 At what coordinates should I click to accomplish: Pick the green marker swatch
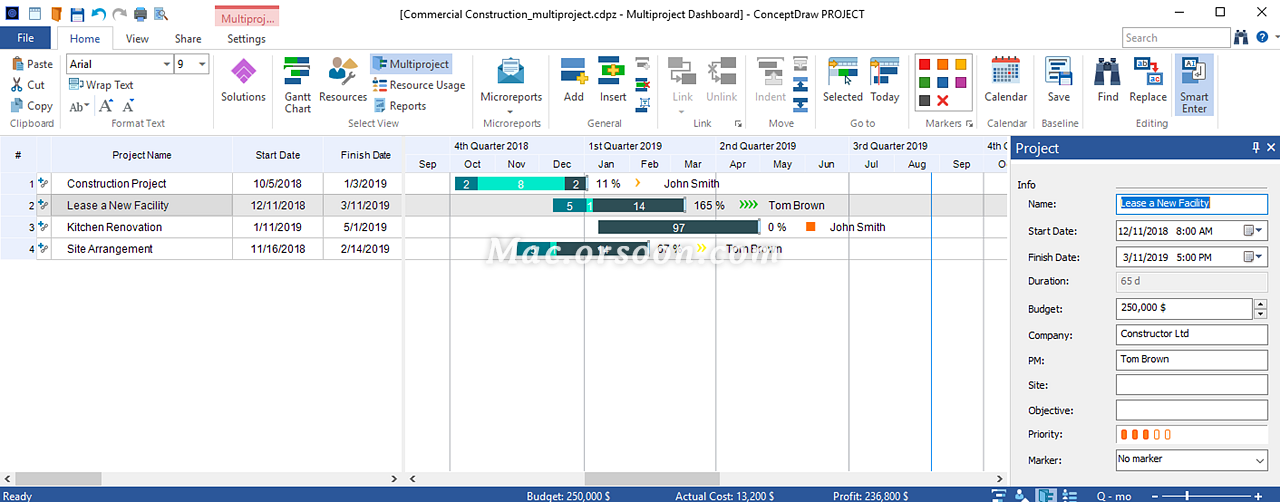(x=924, y=83)
